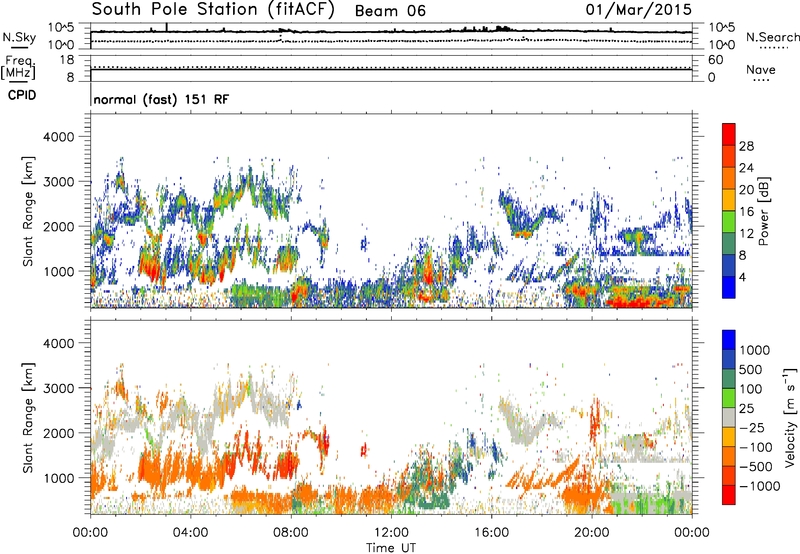Viewport: 800px width, 554px height.
Task: Click the title 'South Pole Station (fitACF)'
Action: pos(213,9)
